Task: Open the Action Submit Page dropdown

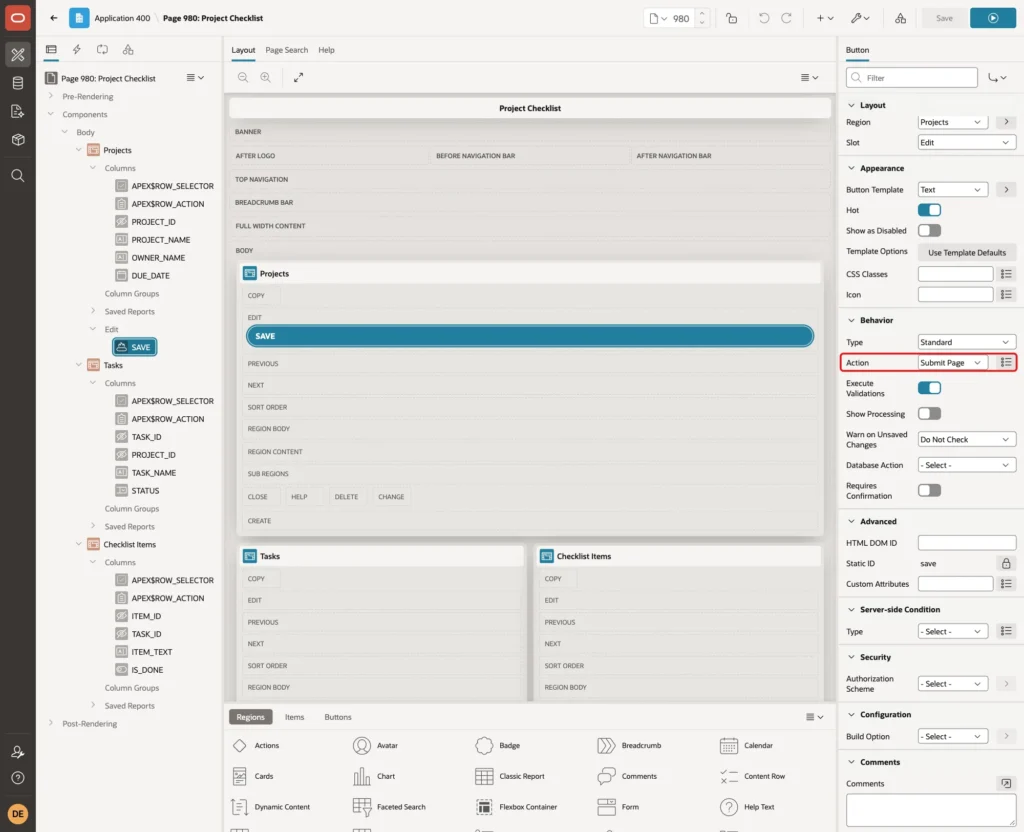Action: pos(952,362)
